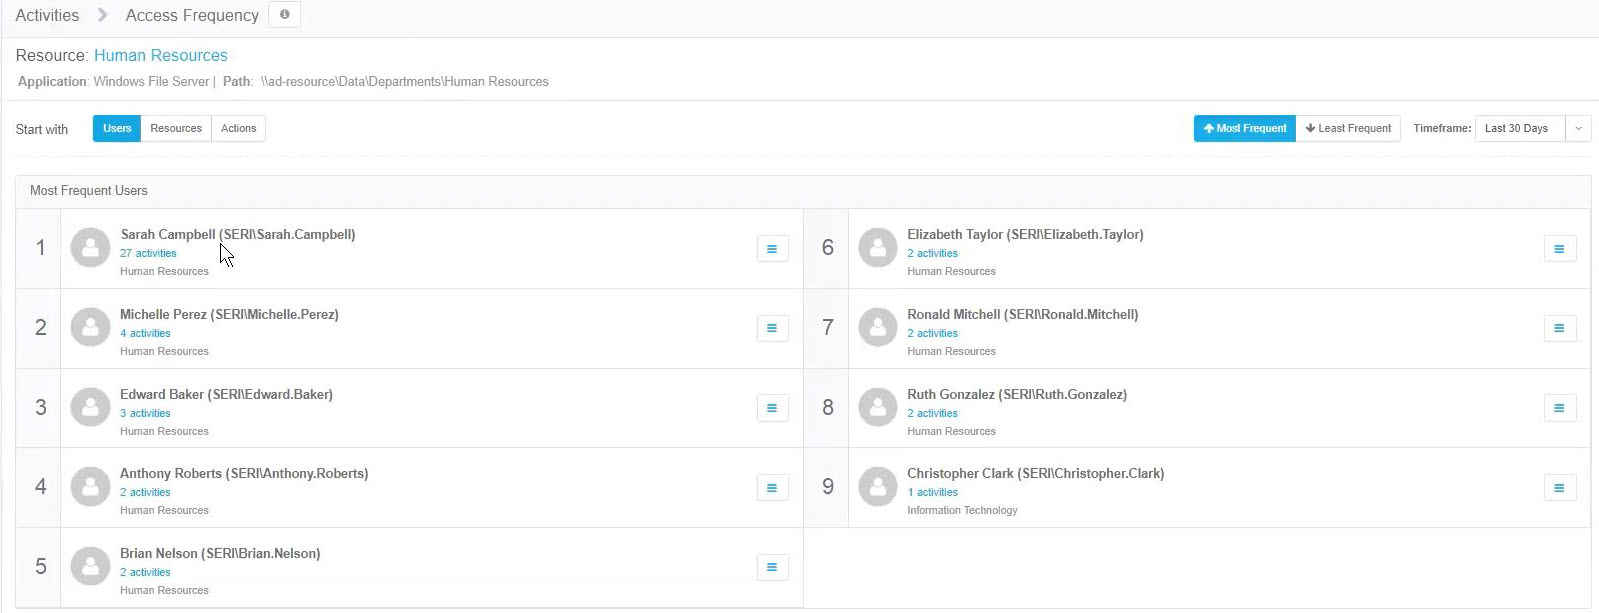View Sarah Campbell's 27 activities
The height and width of the screenshot is (613, 1599).
(x=148, y=254)
